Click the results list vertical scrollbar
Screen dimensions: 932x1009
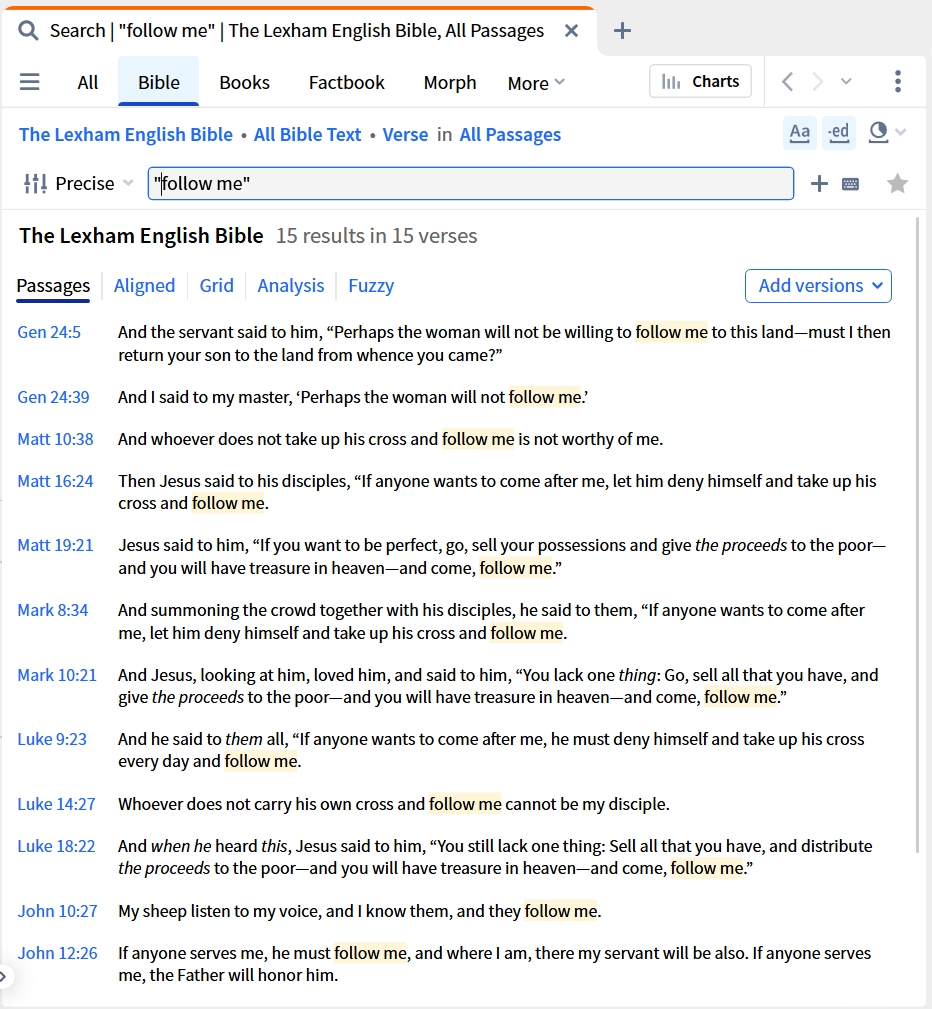point(917,535)
